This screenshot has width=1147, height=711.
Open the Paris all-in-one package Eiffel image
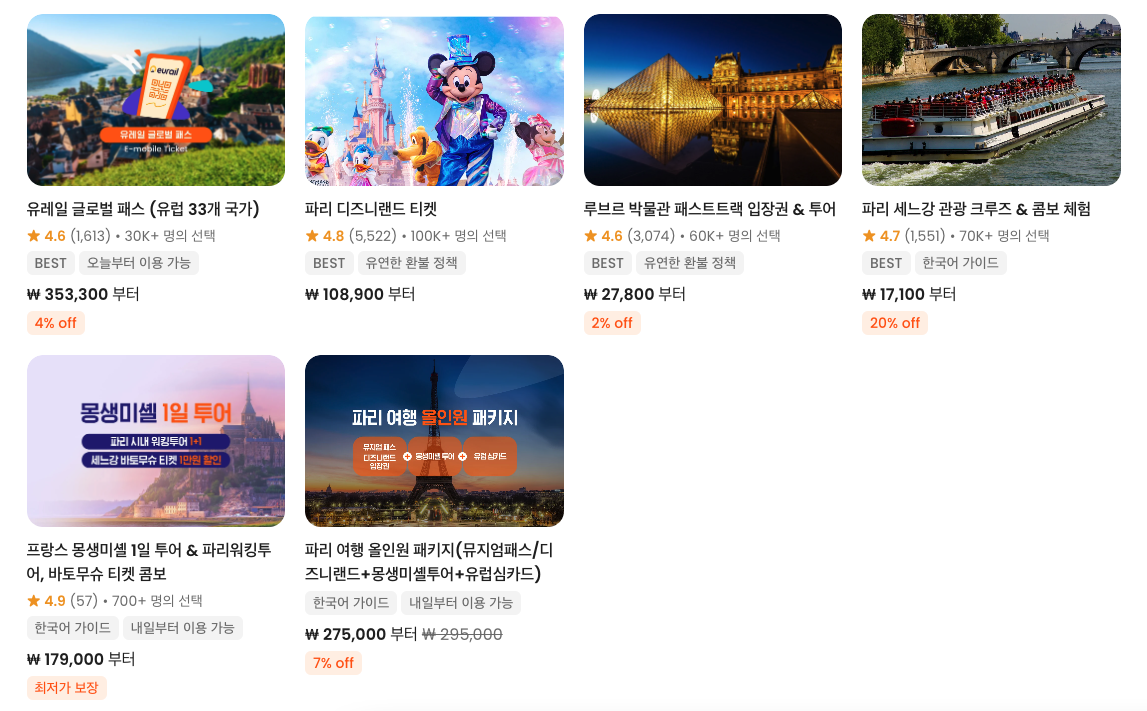click(434, 441)
